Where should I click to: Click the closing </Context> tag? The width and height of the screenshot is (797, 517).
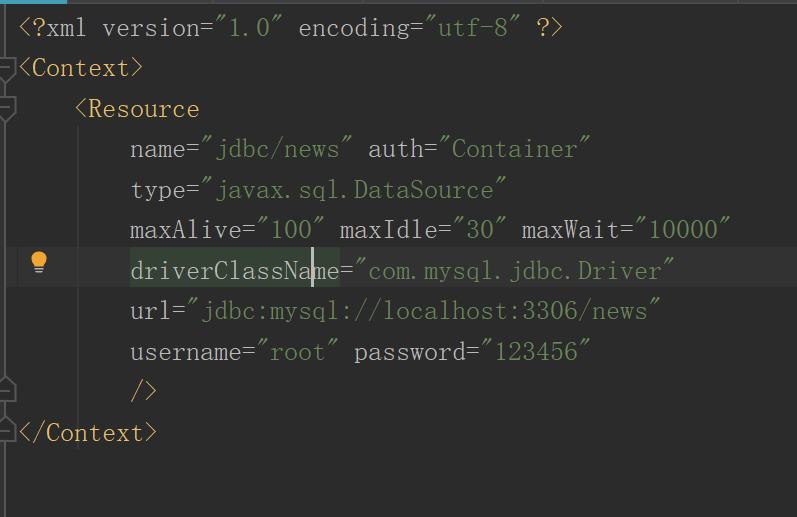(x=88, y=433)
